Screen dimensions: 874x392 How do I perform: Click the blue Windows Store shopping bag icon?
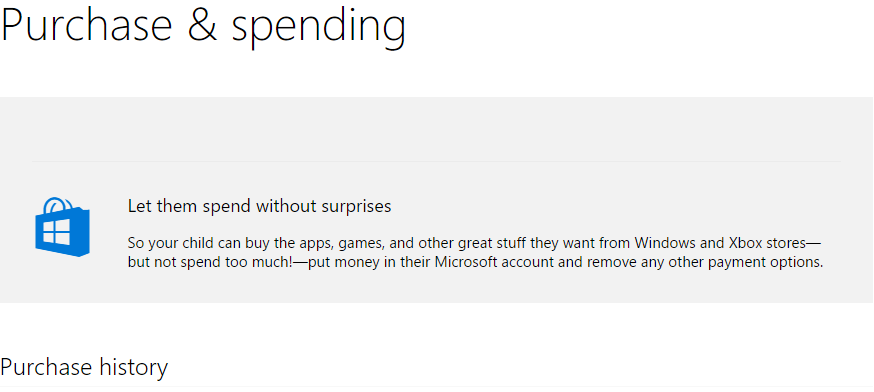pos(62,227)
